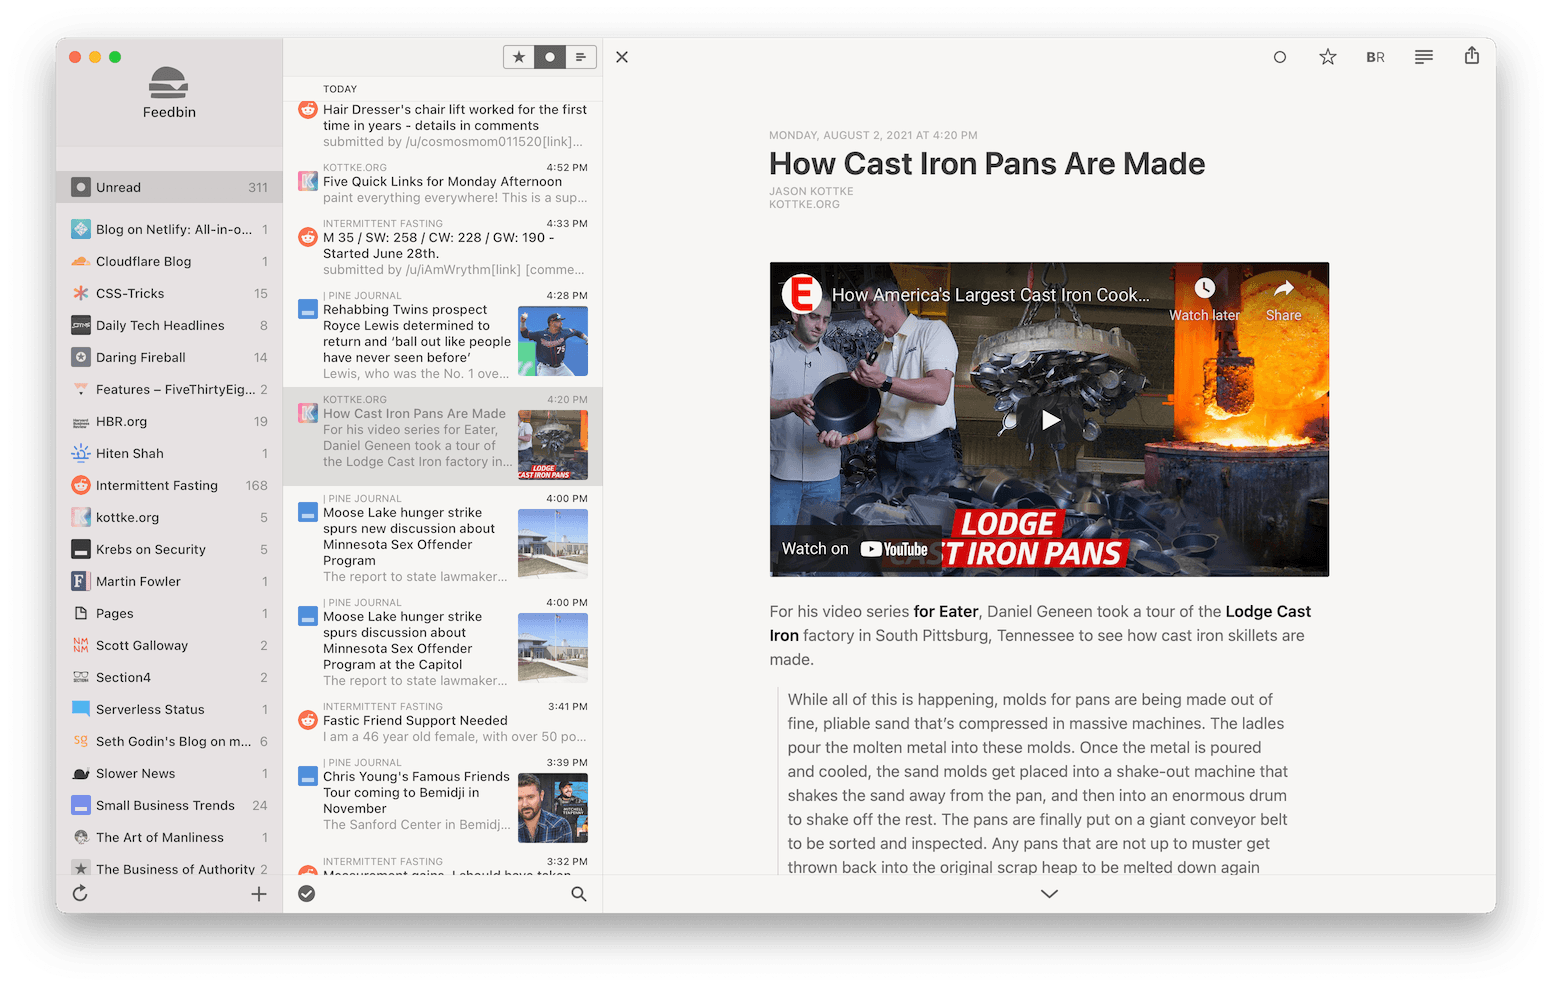Open Scott Galloway feed
This screenshot has width=1552, height=987.
(169, 645)
